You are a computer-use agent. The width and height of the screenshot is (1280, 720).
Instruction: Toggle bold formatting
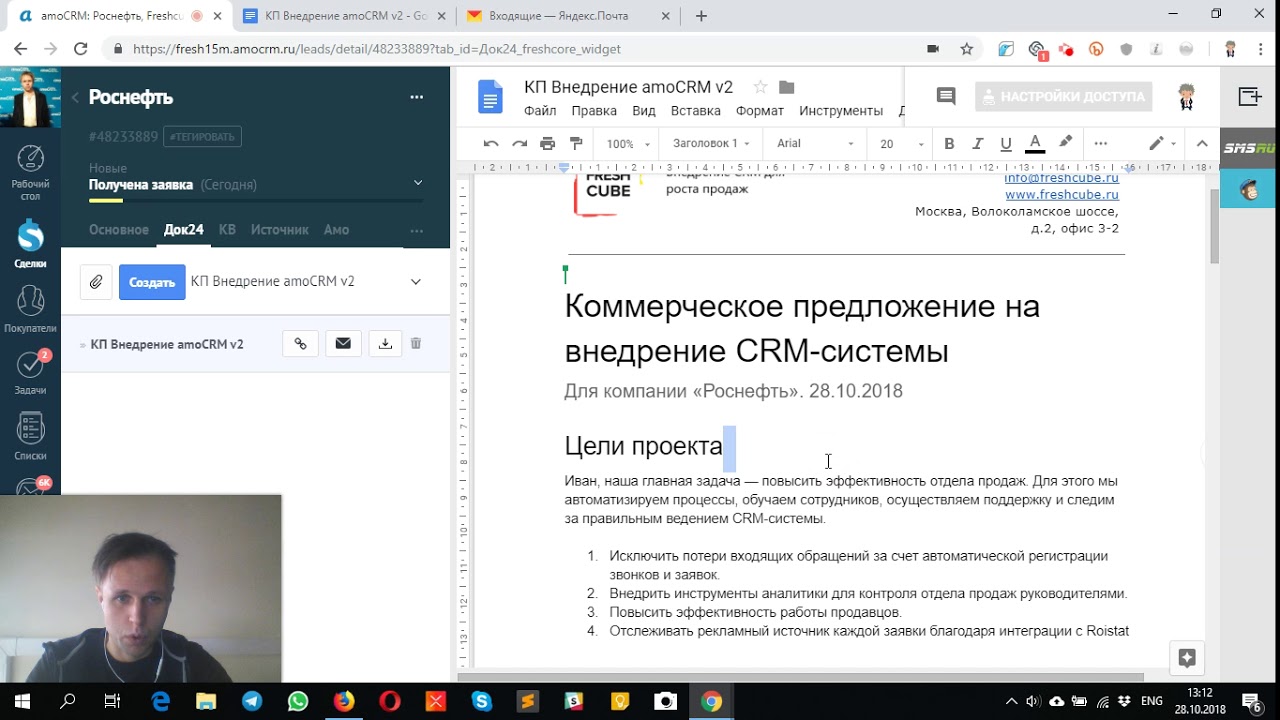tap(949, 143)
